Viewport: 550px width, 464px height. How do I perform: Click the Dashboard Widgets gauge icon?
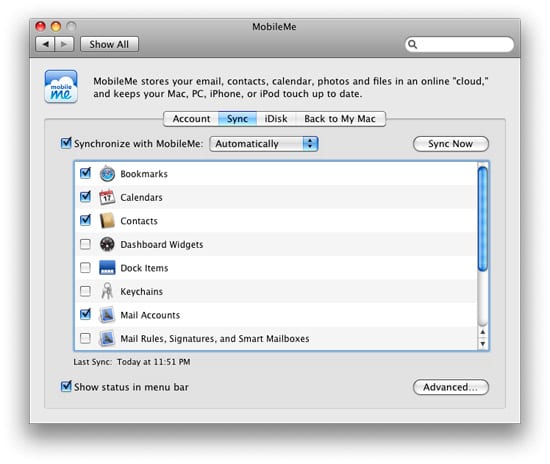click(107, 244)
